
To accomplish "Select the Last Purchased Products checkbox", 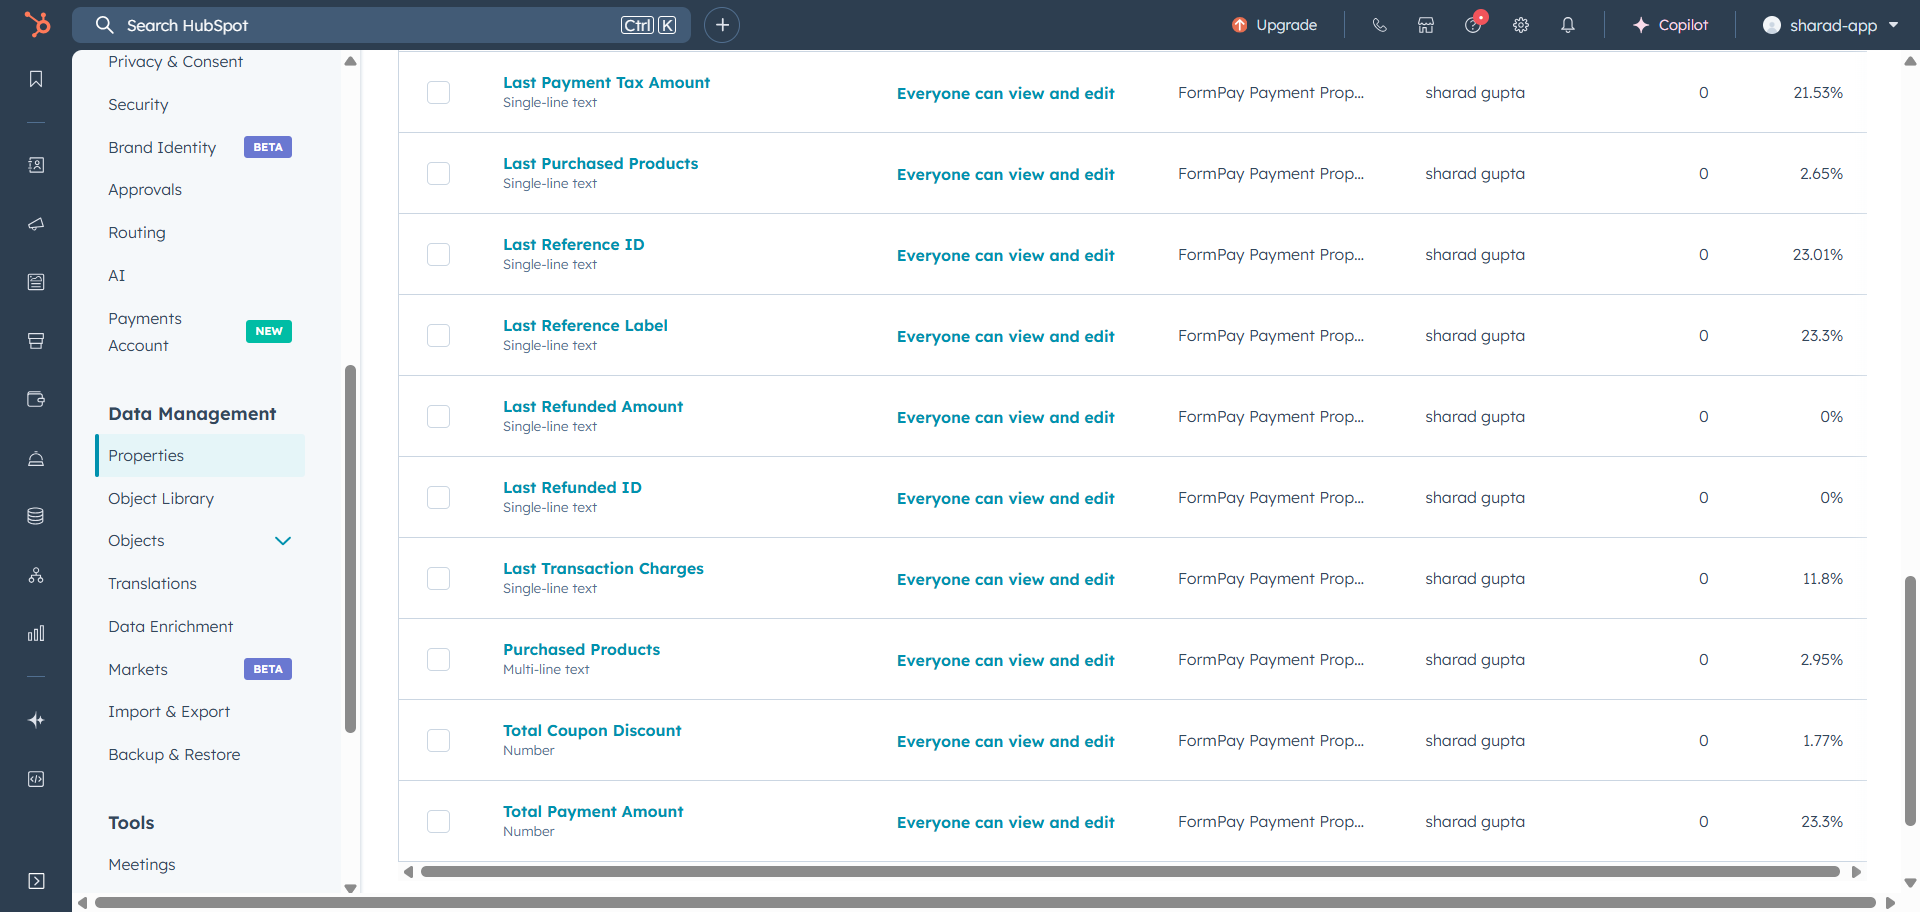I will pos(438,173).
